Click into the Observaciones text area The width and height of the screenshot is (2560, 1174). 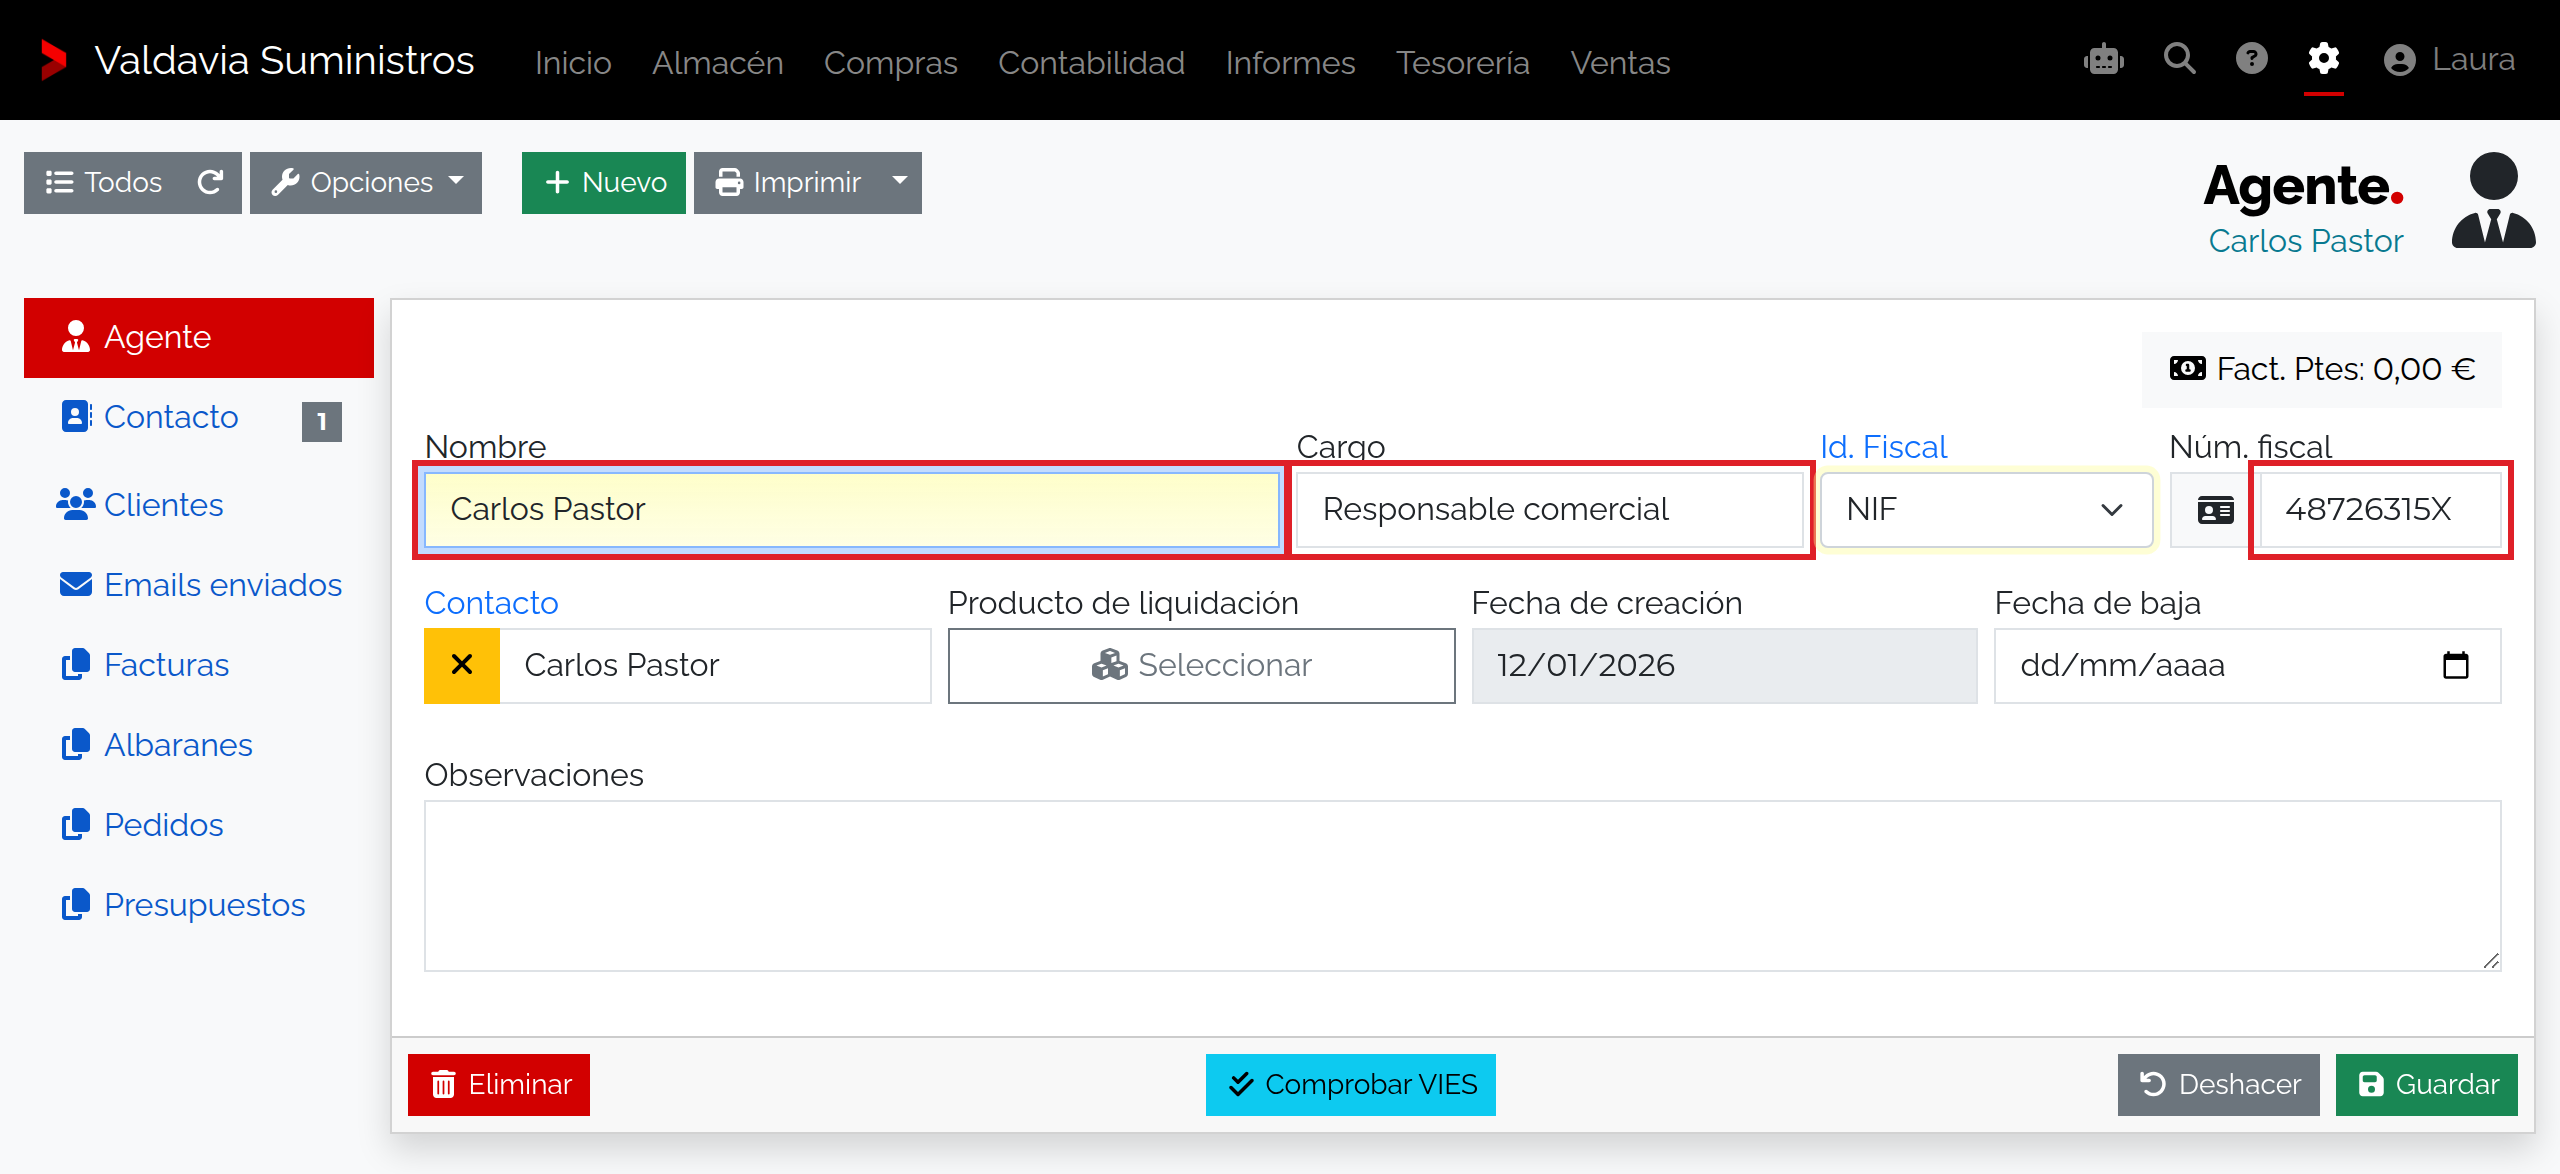click(x=1463, y=885)
